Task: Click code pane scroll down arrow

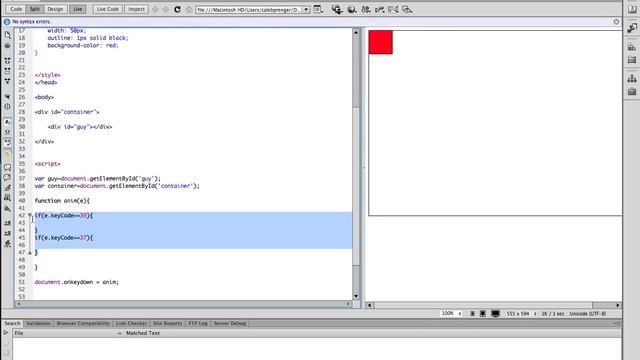Action: click(x=356, y=296)
